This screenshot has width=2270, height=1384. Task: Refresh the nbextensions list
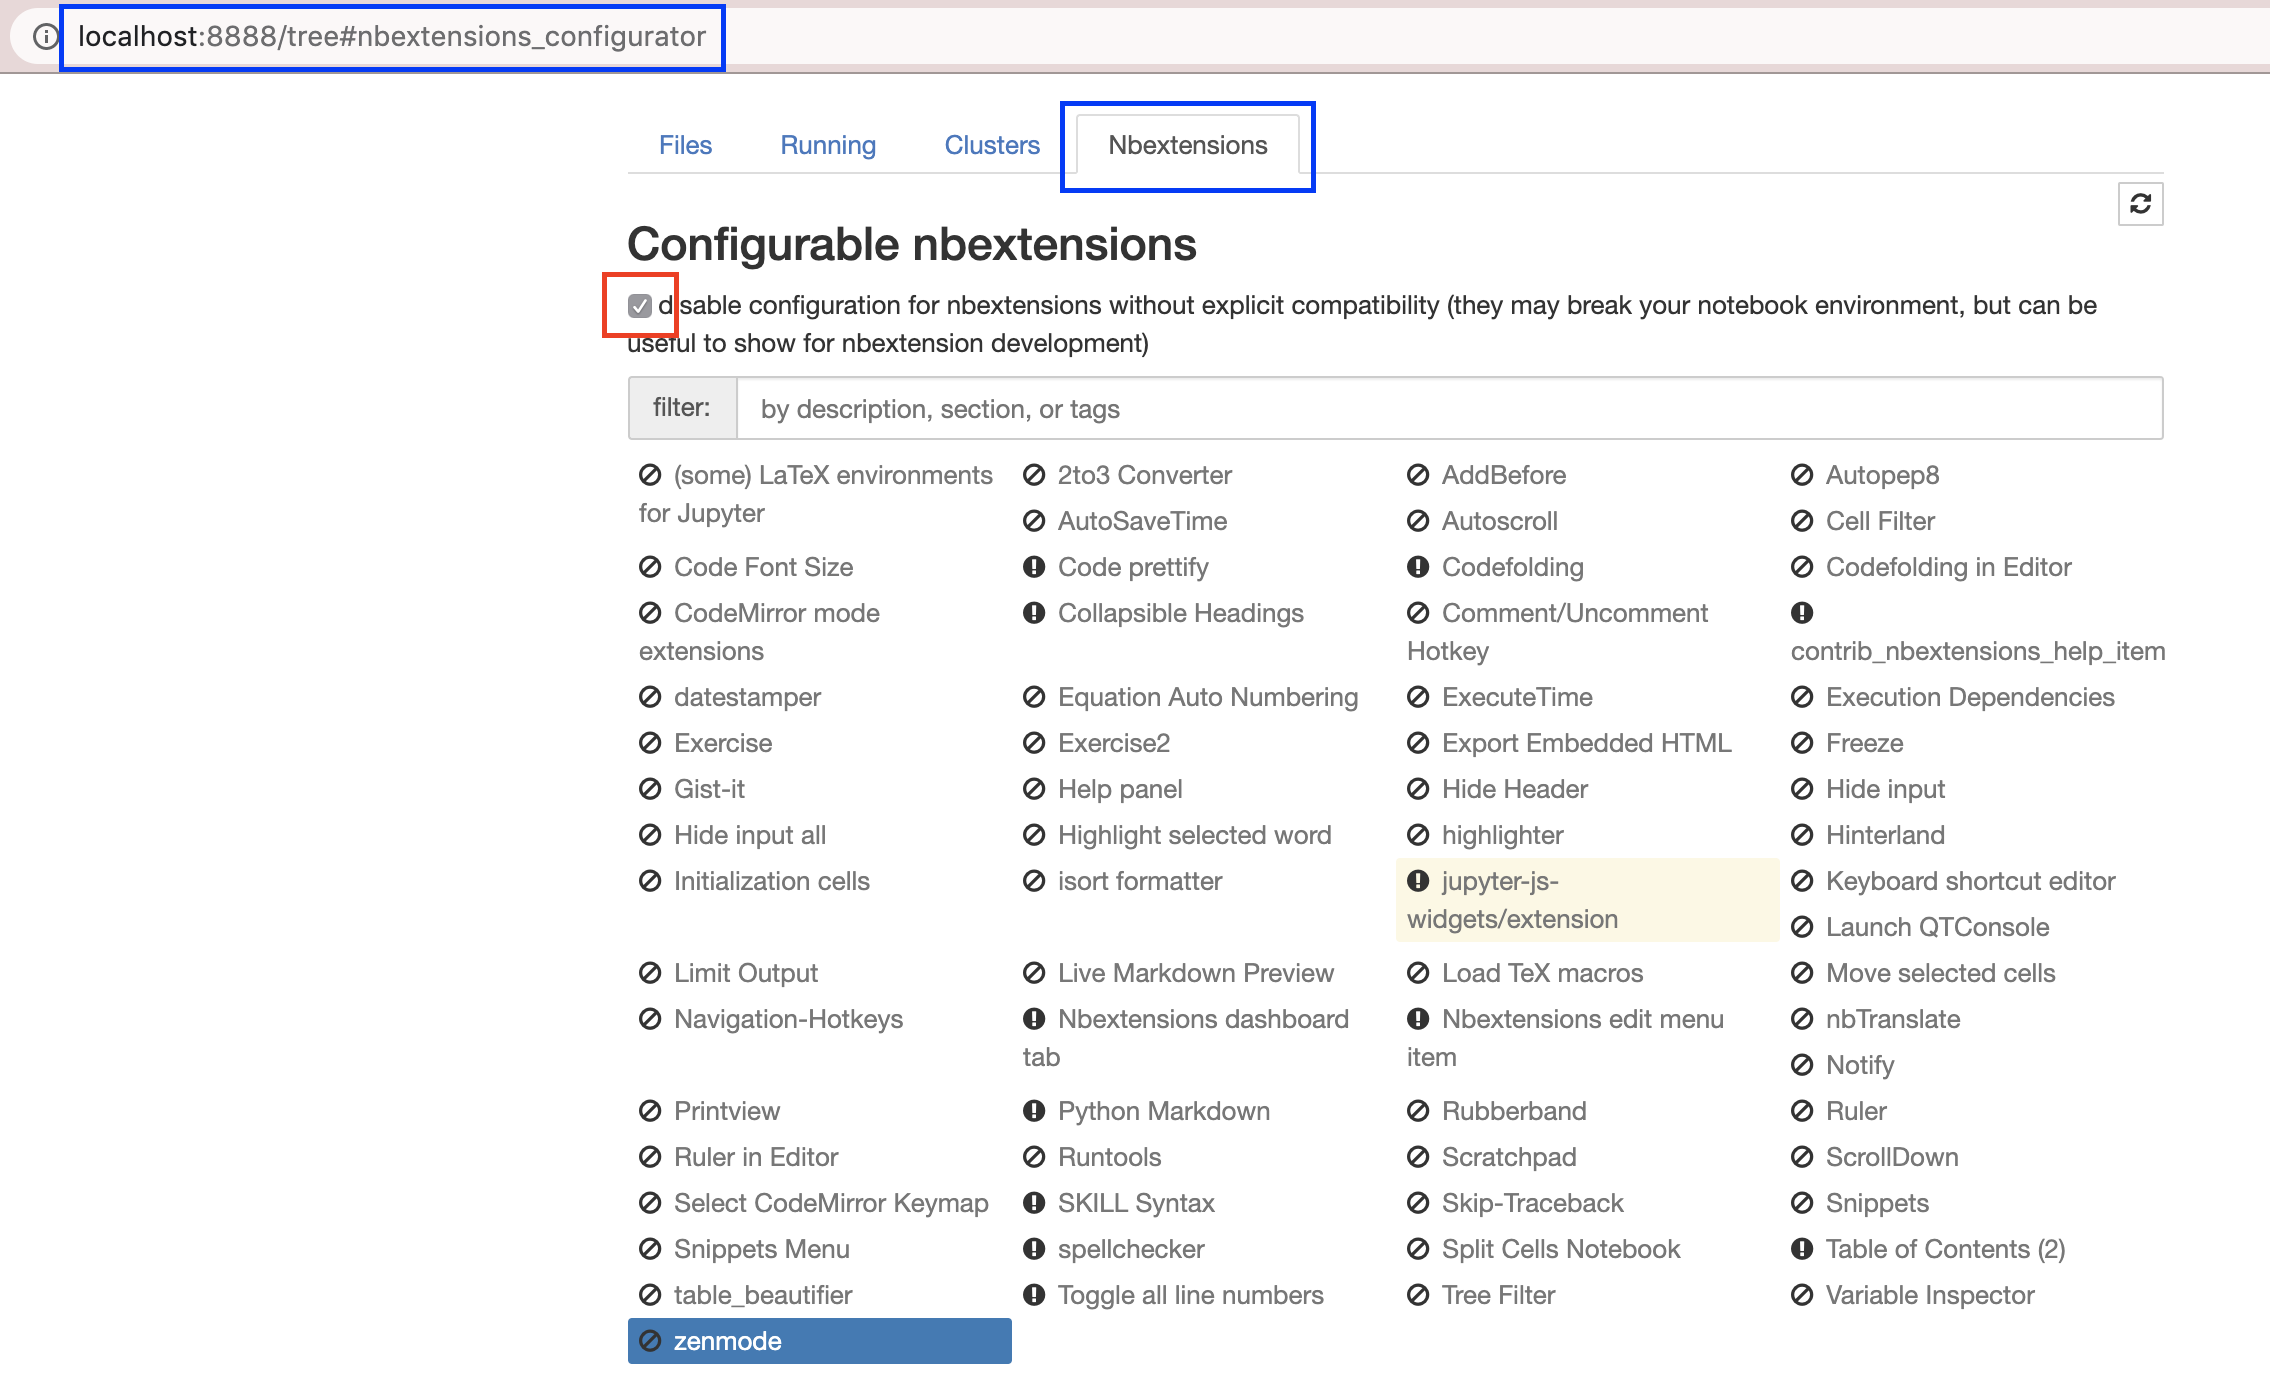[x=2141, y=203]
